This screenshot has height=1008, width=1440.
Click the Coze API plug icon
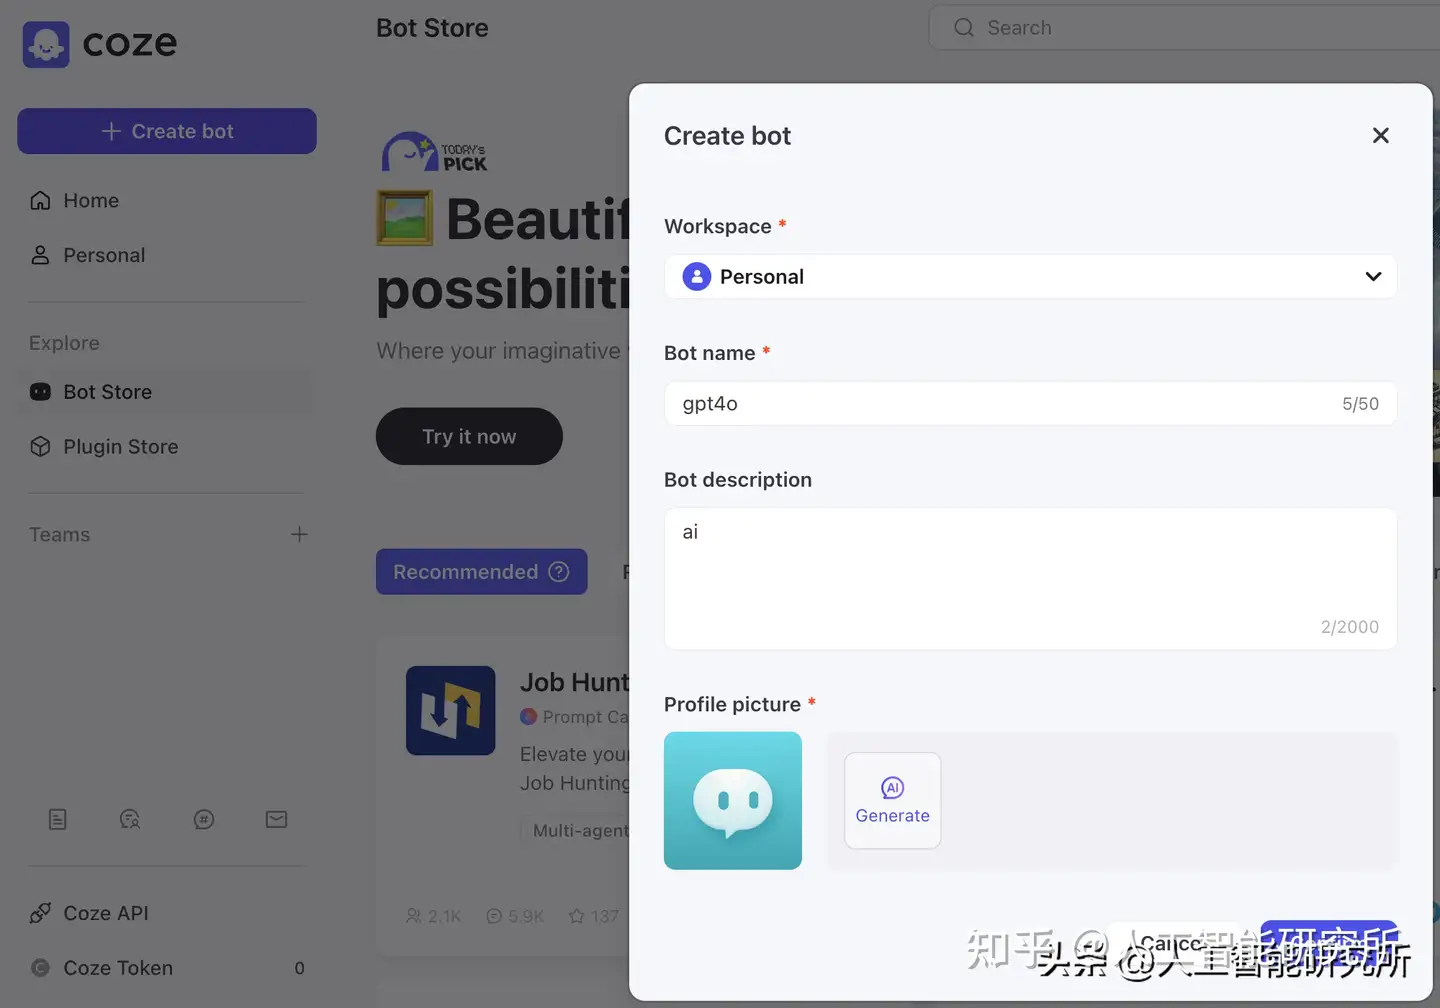click(x=40, y=913)
